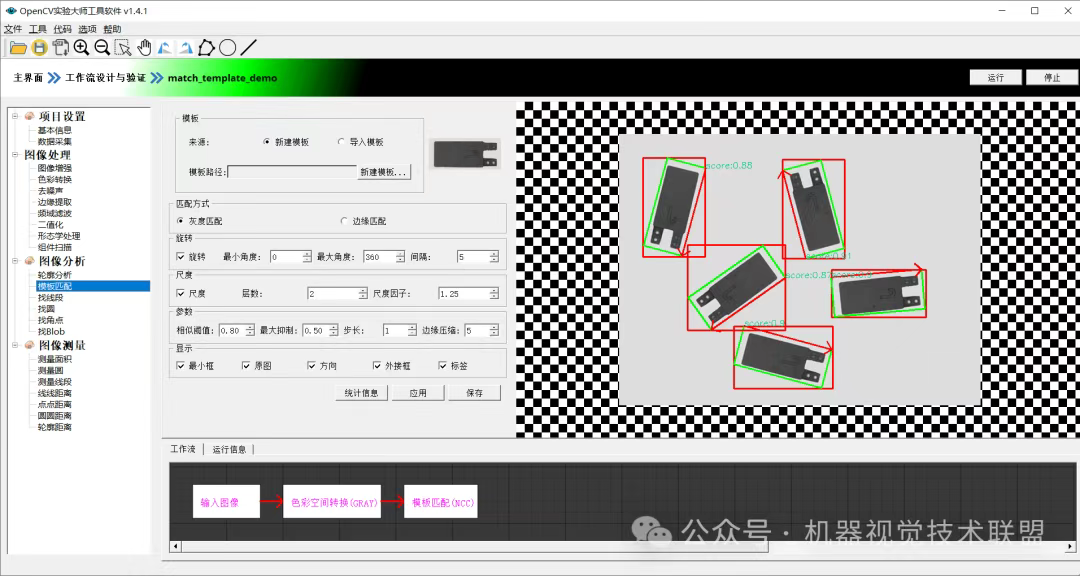
Task: Open the 选项 menu
Action: point(87,28)
